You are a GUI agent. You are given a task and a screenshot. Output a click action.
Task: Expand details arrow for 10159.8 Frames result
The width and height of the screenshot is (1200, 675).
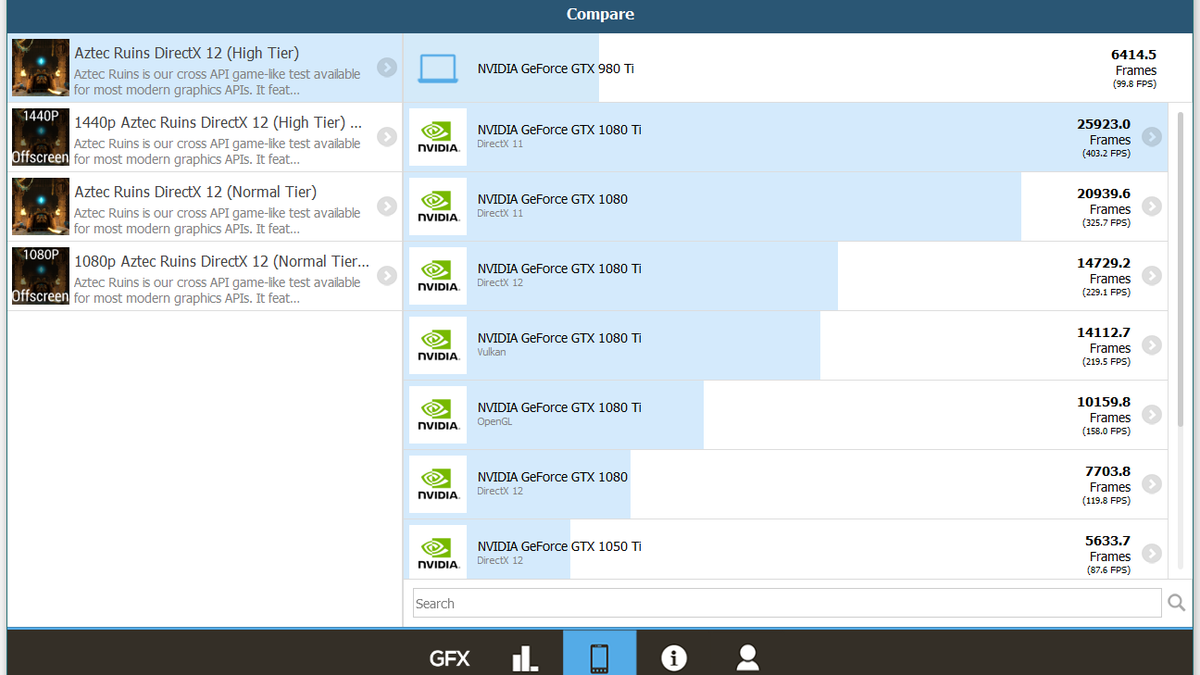pos(1152,415)
